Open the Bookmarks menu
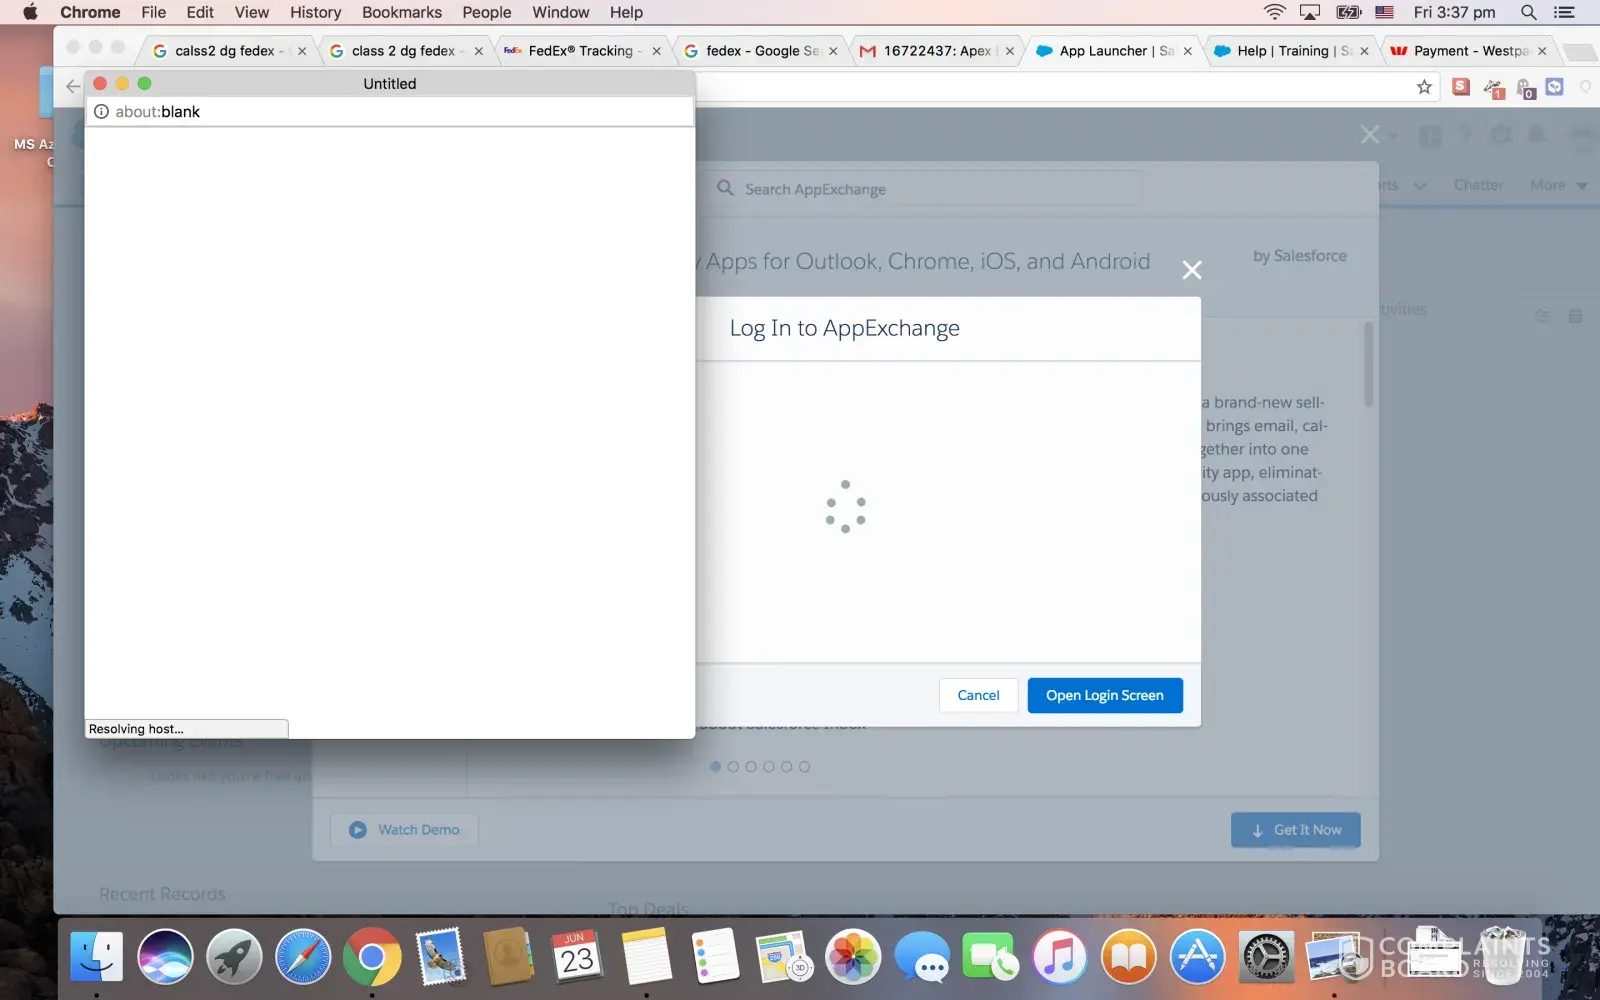Screen dimensions: 1600x1000 click(402, 12)
